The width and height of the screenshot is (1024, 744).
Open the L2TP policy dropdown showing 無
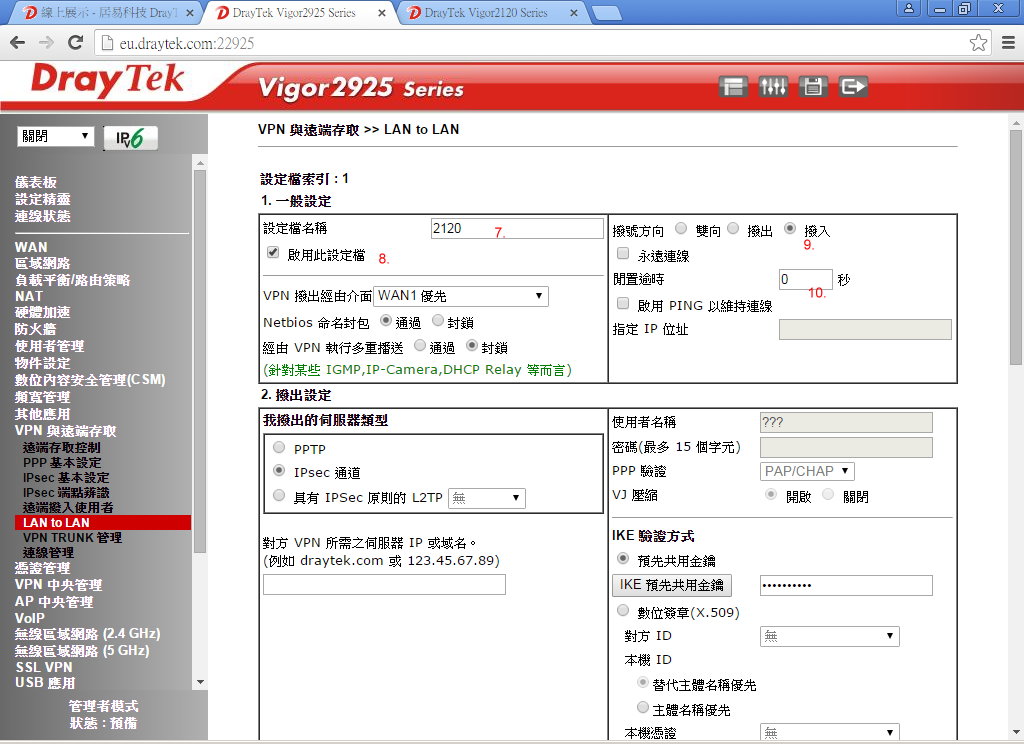487,498
